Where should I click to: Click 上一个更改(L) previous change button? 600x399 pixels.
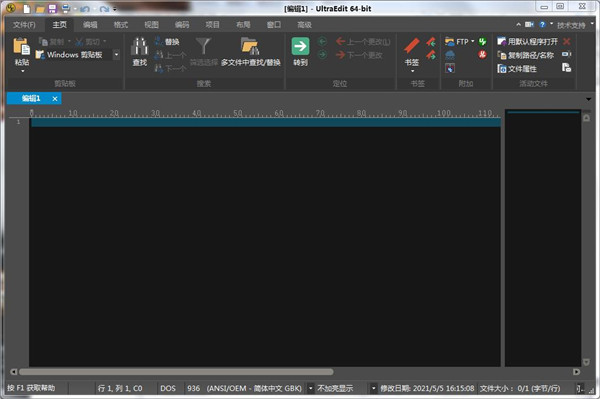click(363, 42)
